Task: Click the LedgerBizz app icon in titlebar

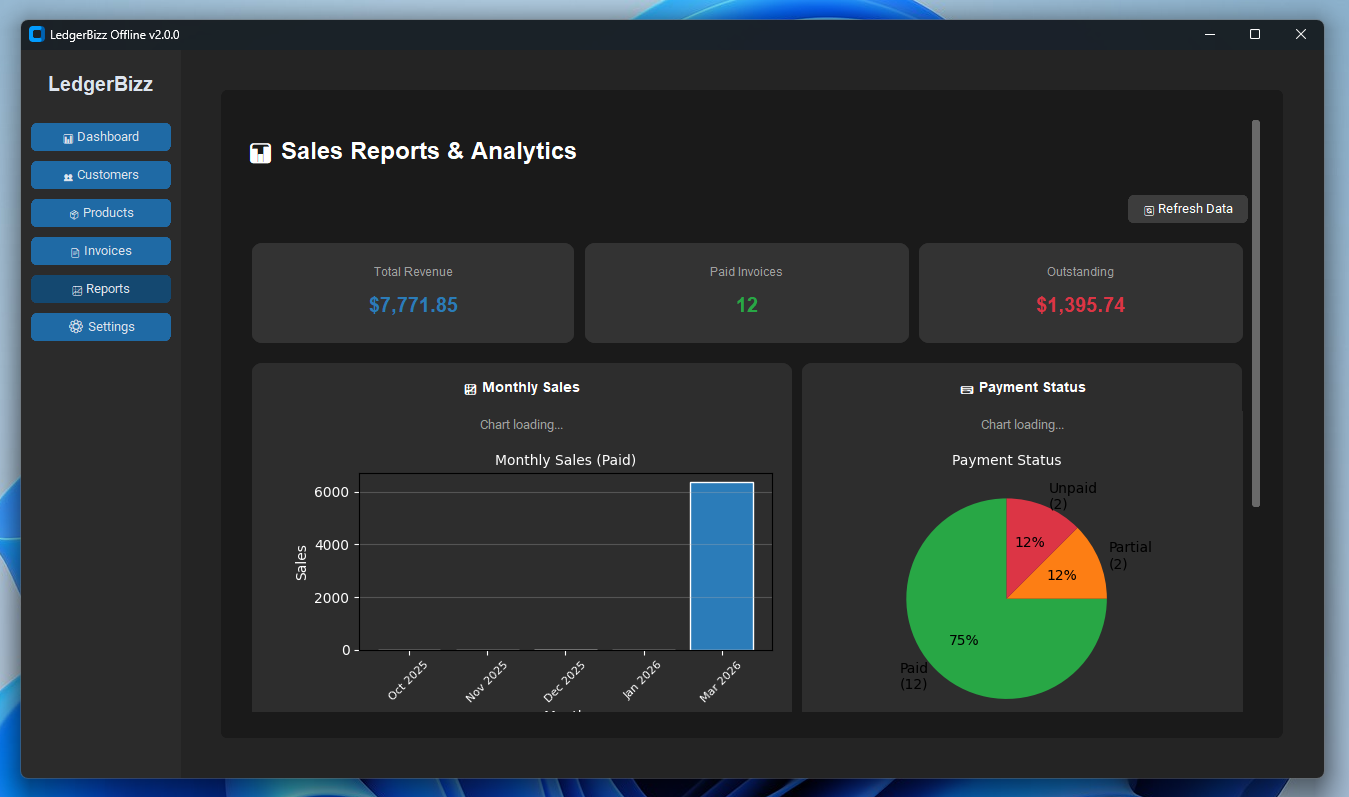Action: (36, 33)
